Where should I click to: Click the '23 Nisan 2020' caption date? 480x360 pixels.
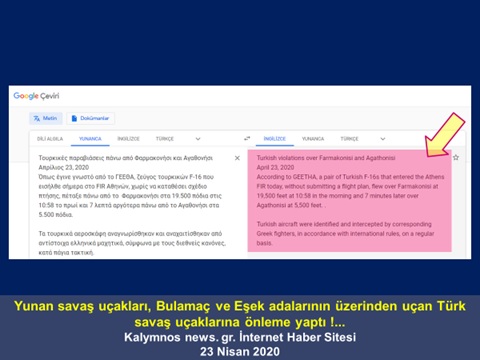[x=240, y=352]
